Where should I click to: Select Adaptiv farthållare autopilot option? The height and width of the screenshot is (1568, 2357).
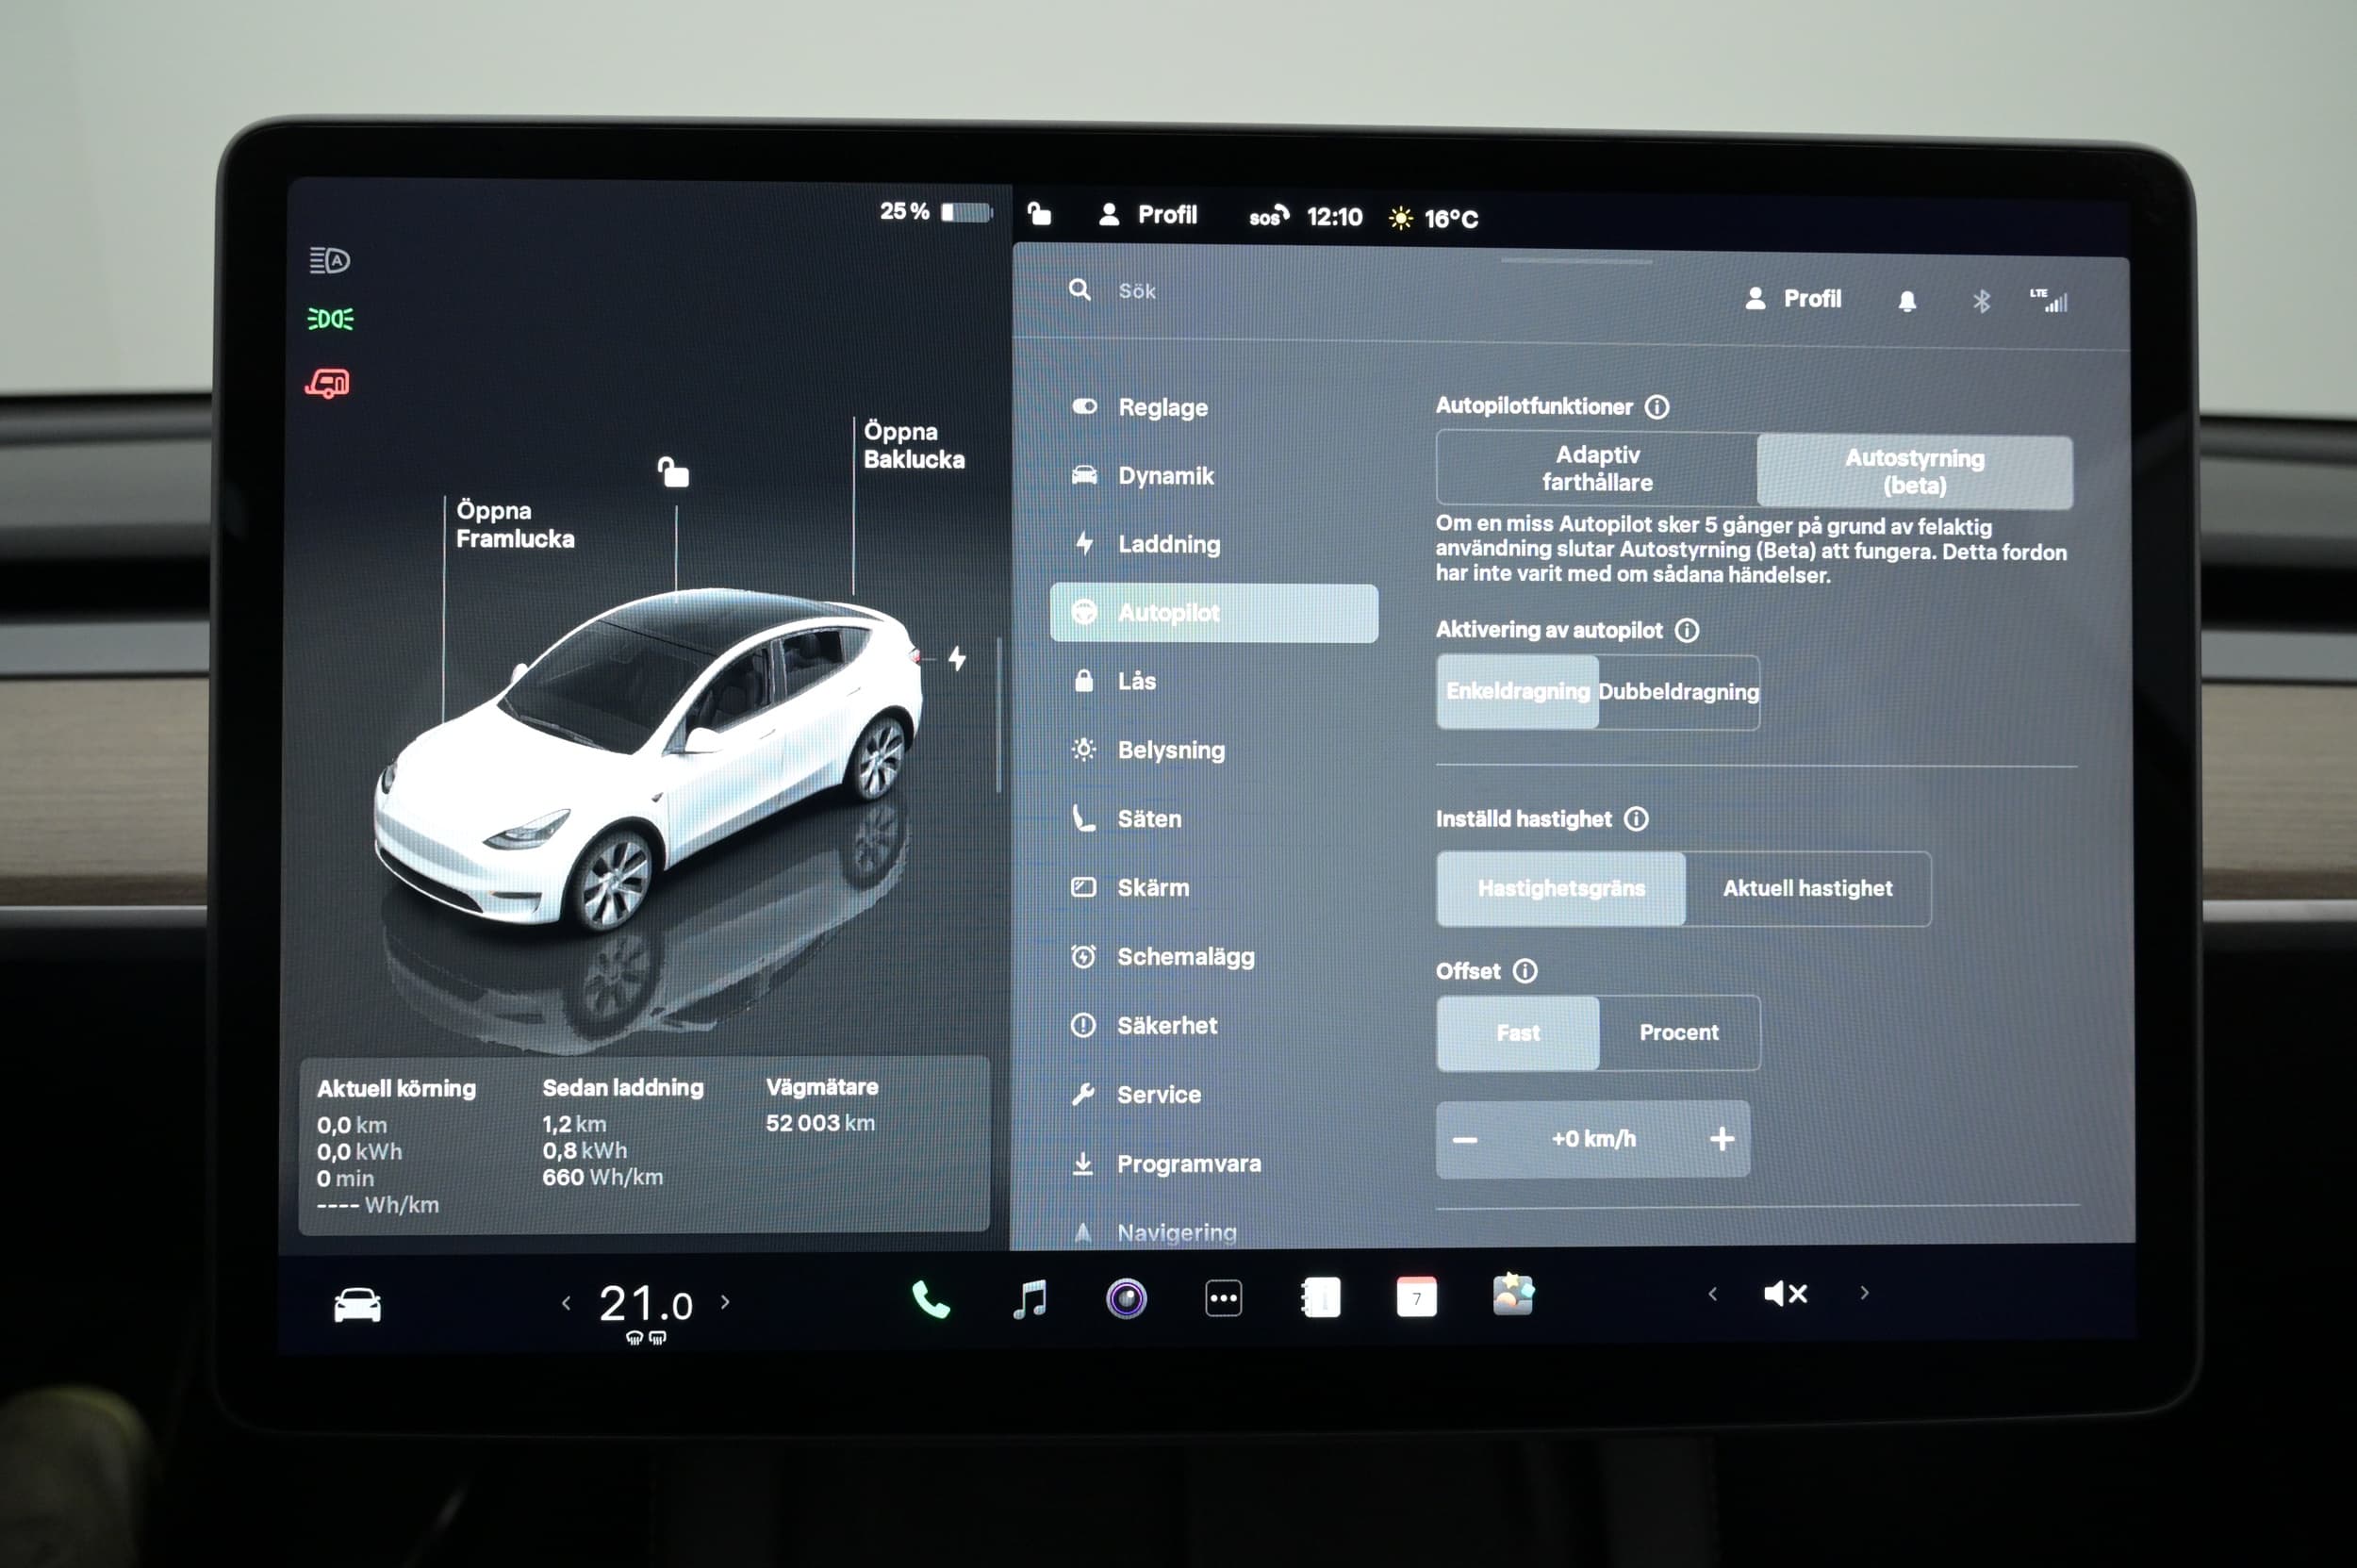click(1597, 469)
